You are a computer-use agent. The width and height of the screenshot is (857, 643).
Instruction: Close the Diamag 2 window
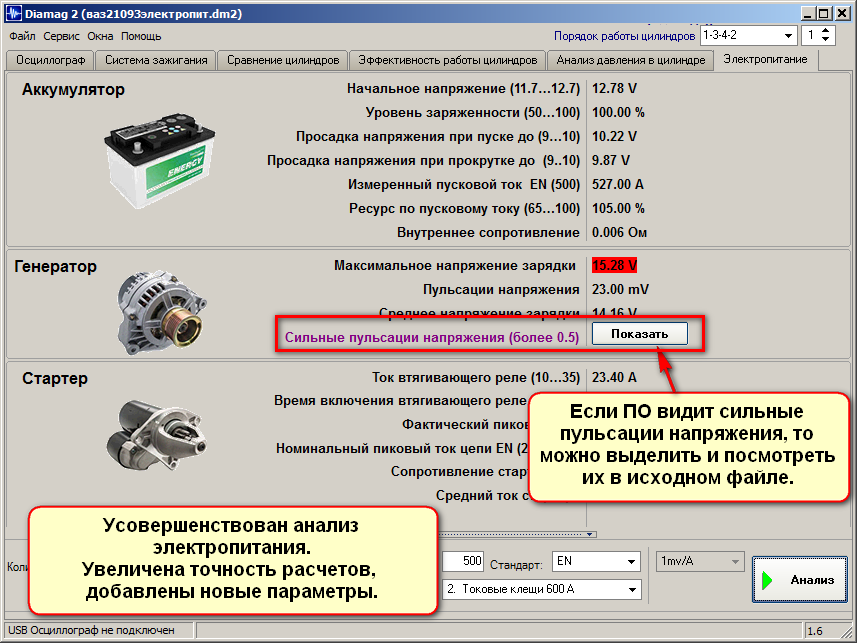(x=842, y=14)
